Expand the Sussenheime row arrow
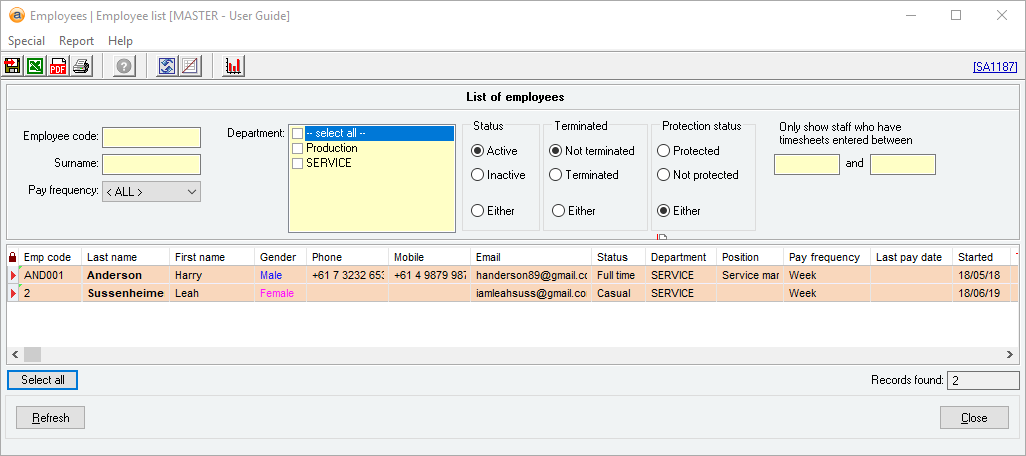This screenshot has width=1026, height=456. [x=13, y=294]
